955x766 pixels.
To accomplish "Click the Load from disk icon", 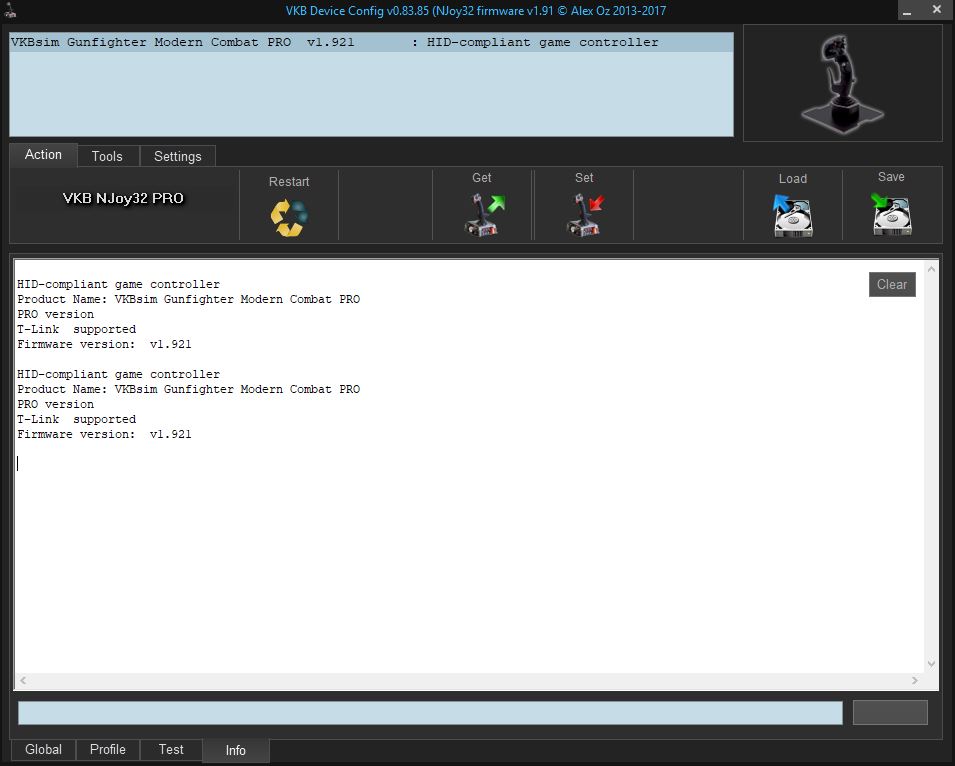I will click(x=793, y=215).
